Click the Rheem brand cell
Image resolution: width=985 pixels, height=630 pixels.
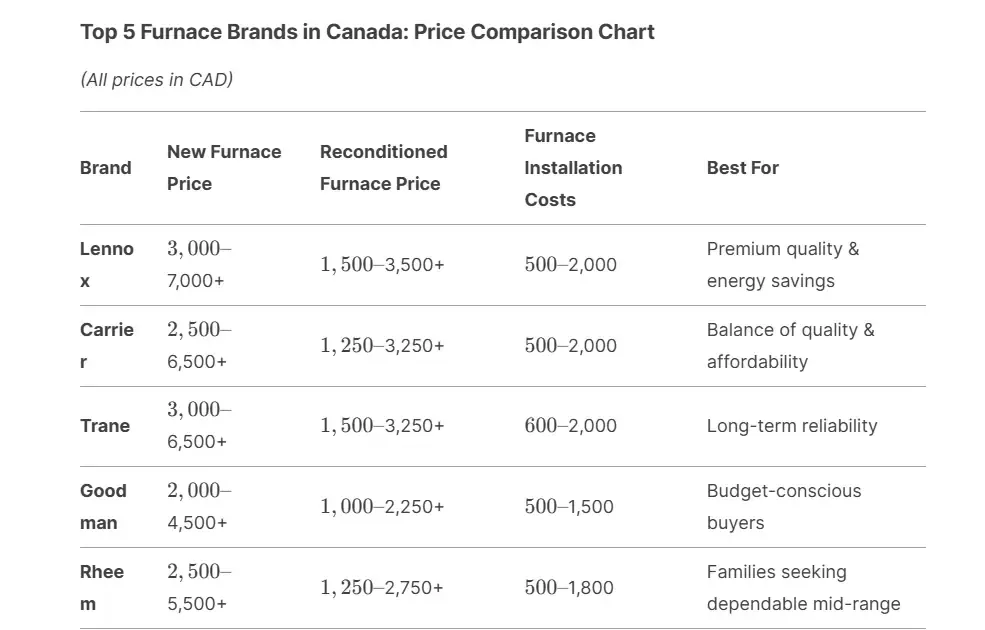[x=102, y=588]
